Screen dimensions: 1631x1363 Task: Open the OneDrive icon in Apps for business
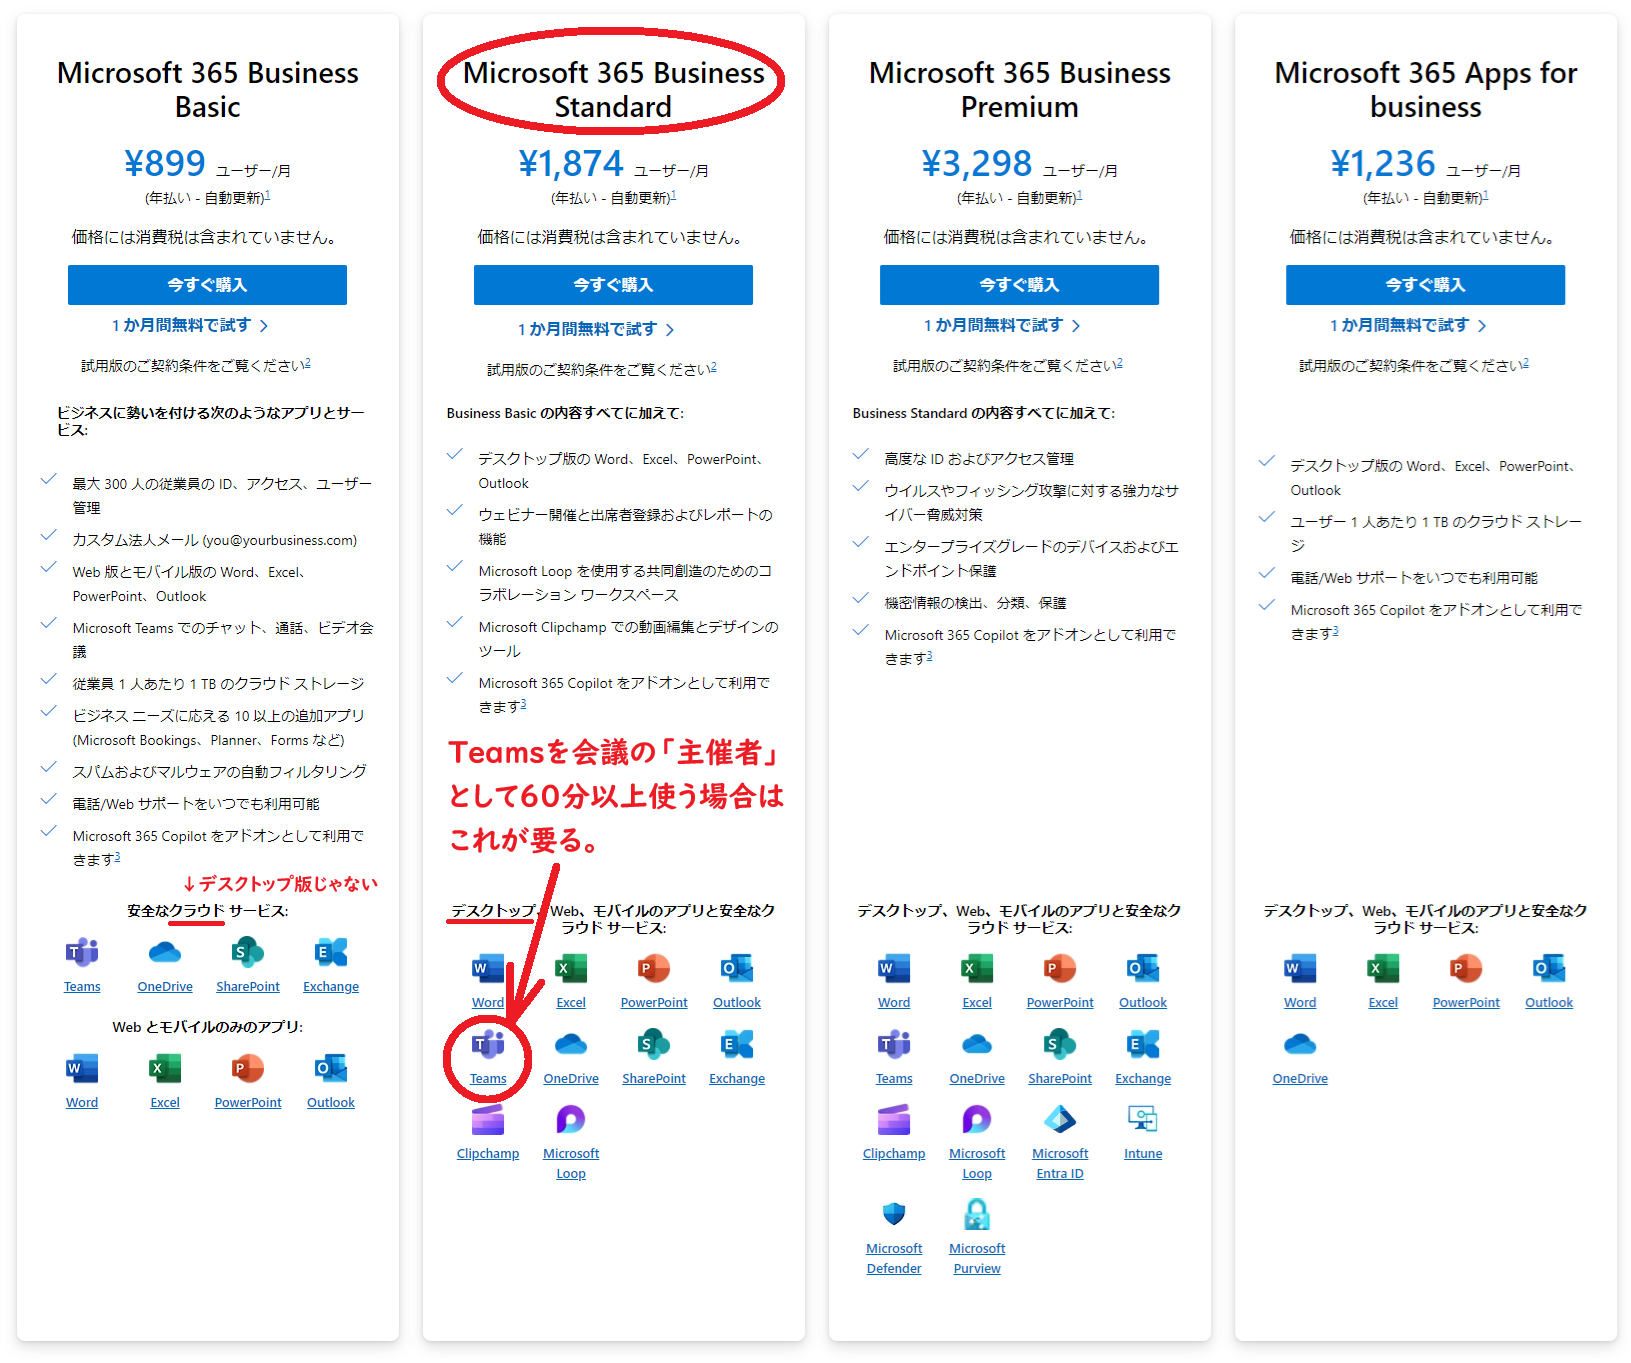[1300, 1045]
